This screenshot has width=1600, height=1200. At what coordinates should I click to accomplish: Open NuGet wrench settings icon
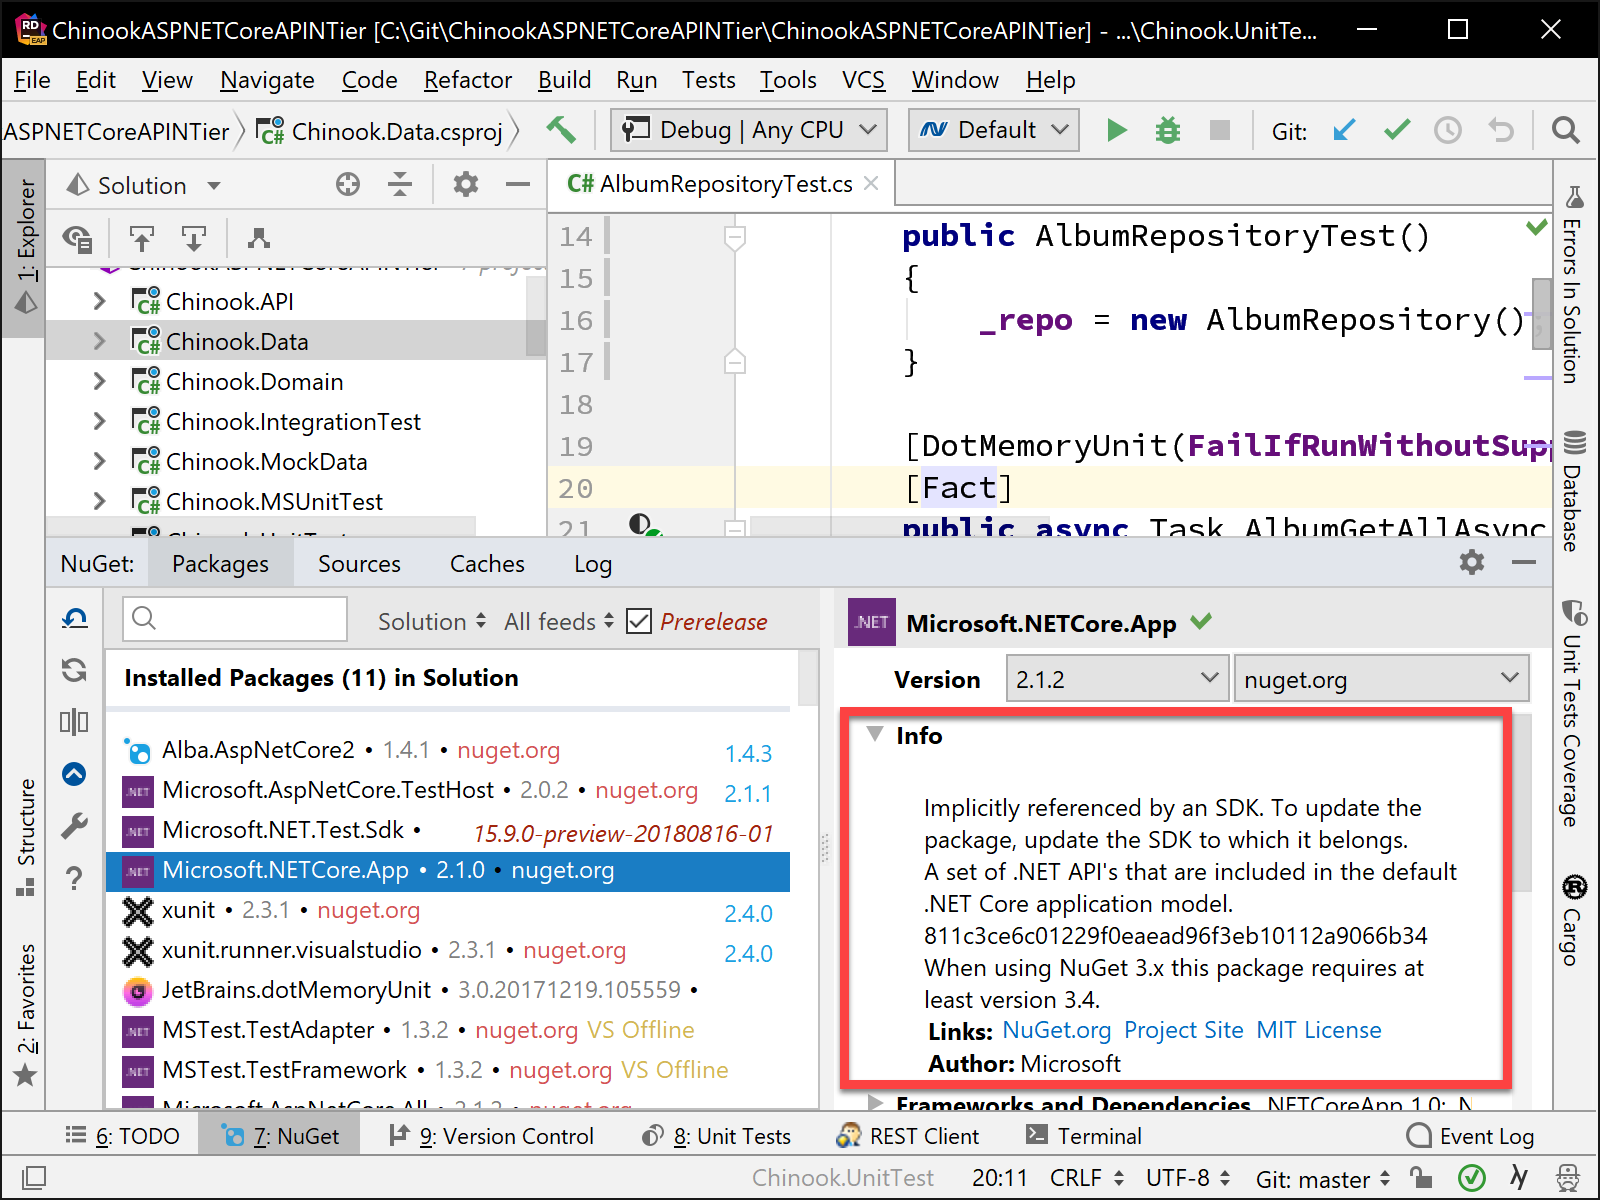coord(75,826)
